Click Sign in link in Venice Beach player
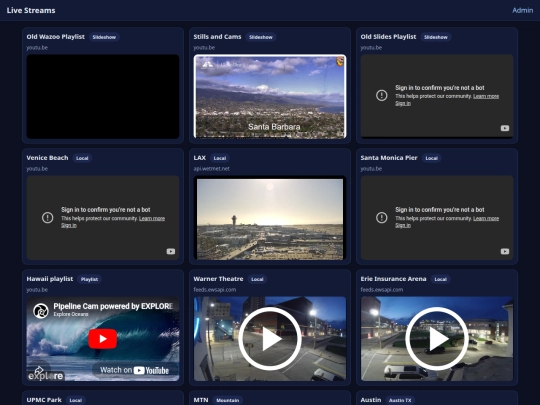Image resolution: width=540 pixels, height=405 pixels. tap(69, 225)
